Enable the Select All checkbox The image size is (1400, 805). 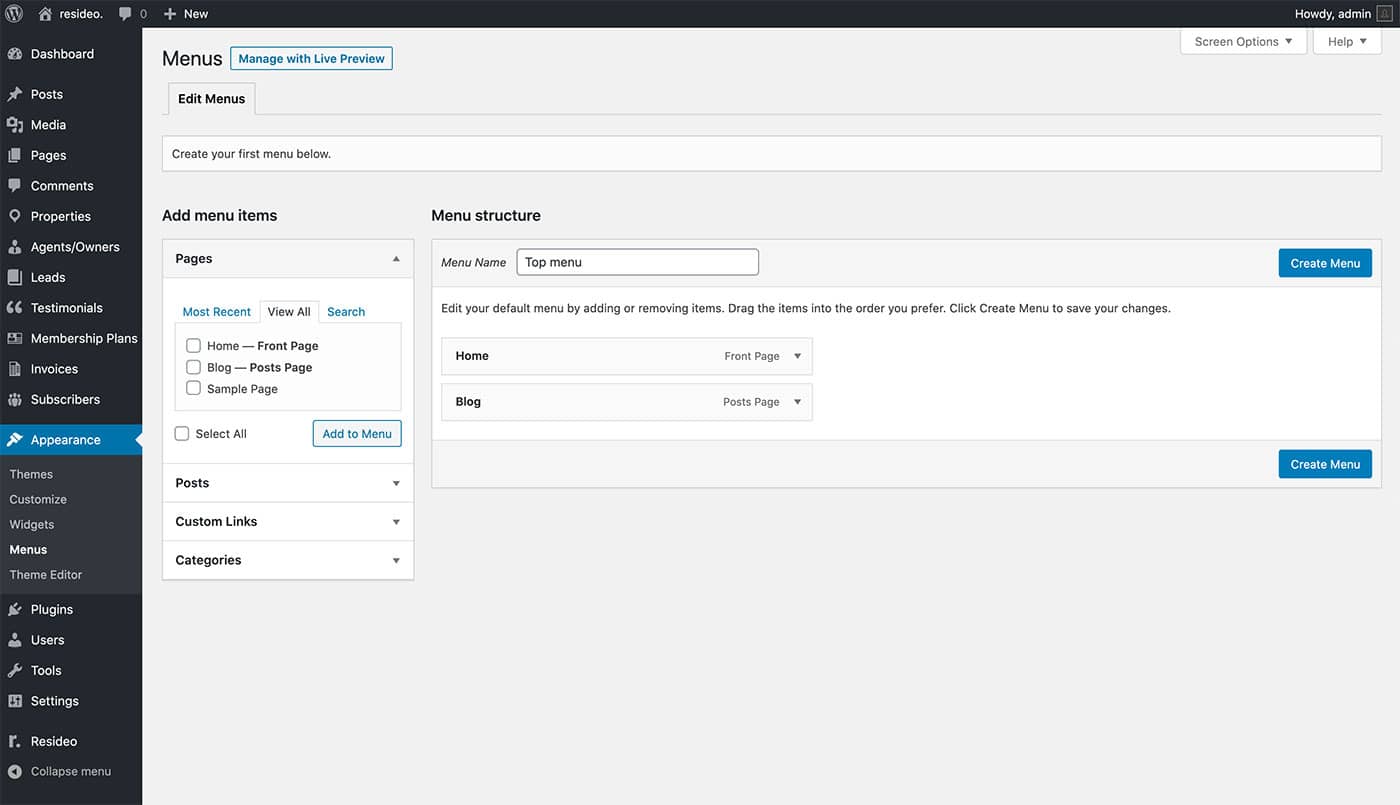(x=182, y=434)
